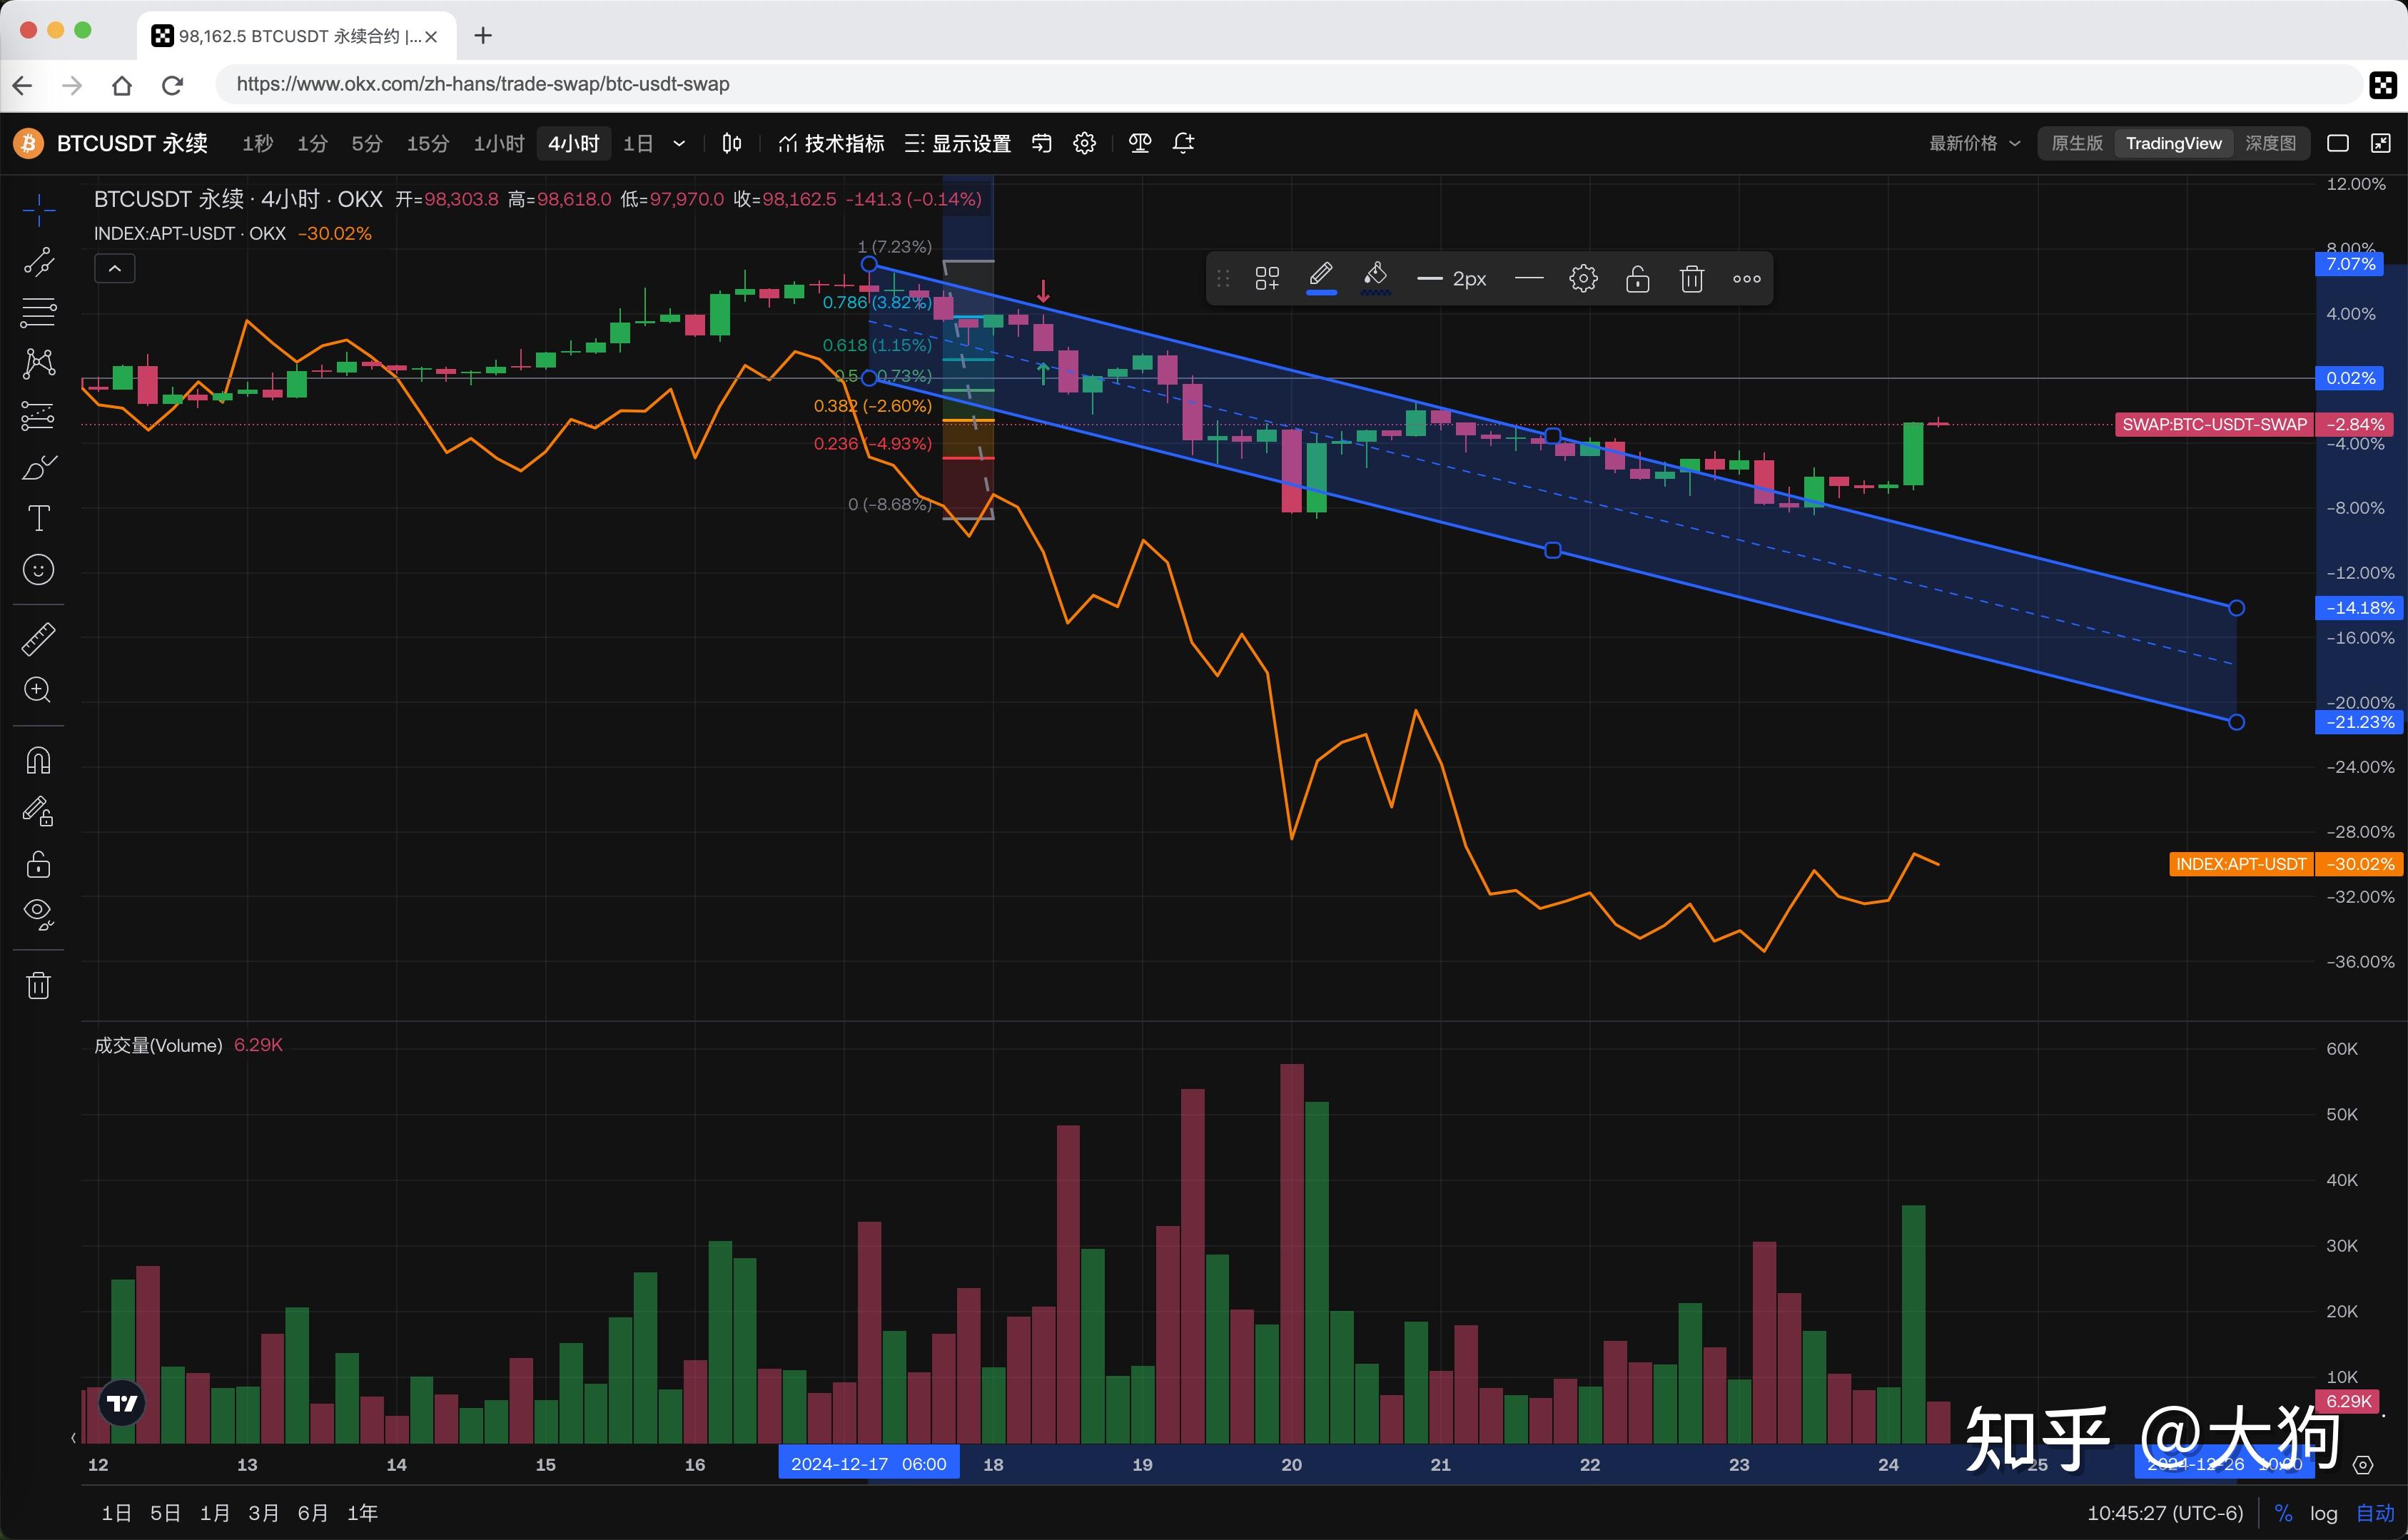Toggle magnet mode for drawings
2408x1540 pixels.
pyautogui.click(x=38, y=761)
